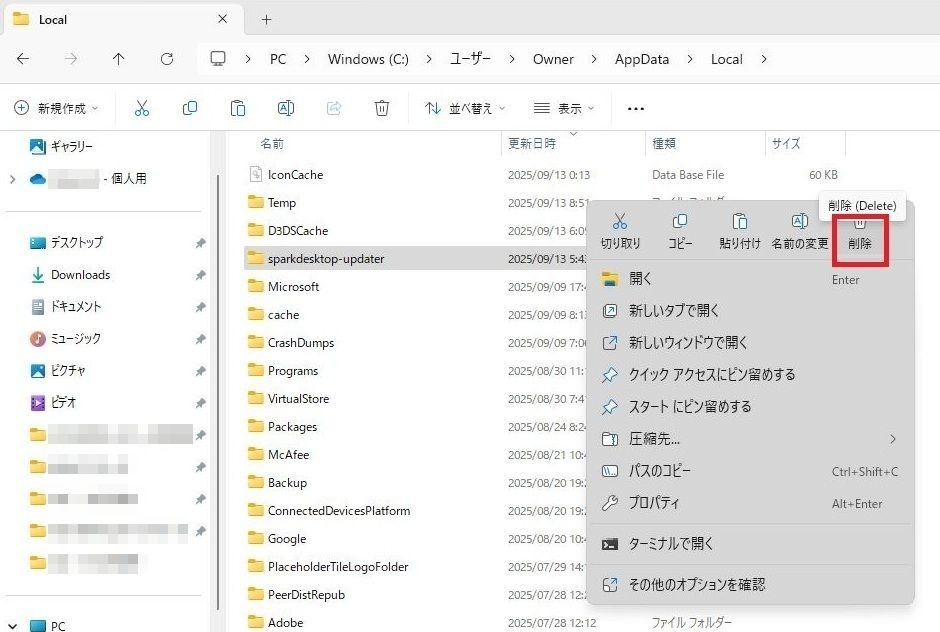
Task: Open the 表示 view dropdown
Action: click(x=563, y=108)
